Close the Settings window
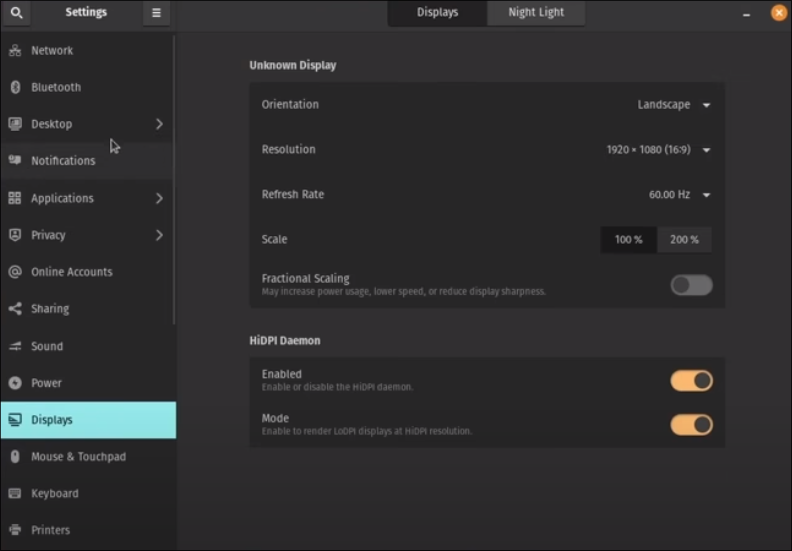The image size is (792, 551). [779, 13]
